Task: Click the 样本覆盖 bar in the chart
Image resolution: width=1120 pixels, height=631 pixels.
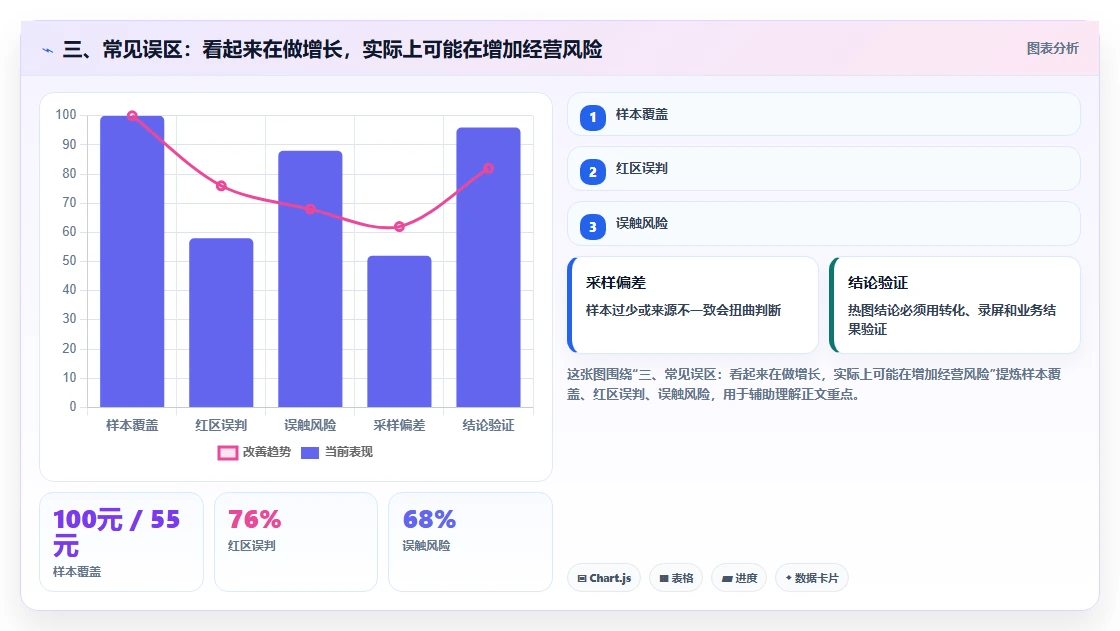Action: 132,262
